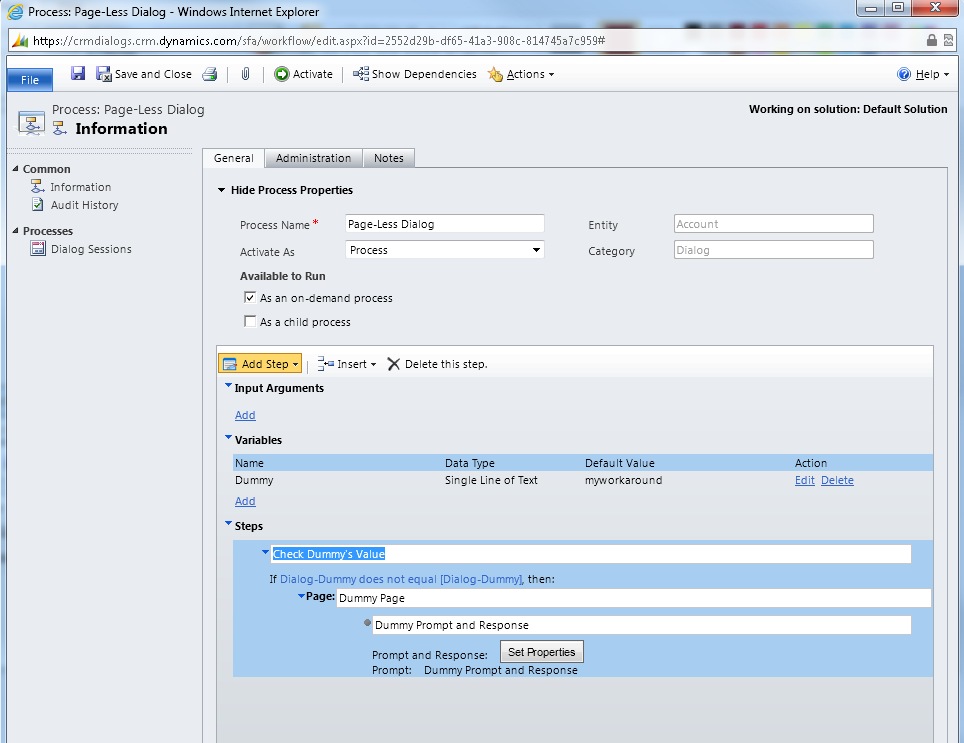Click the Edit link for Dummy variable
This screenshot has height=743, width=964.
pos(804,480)
